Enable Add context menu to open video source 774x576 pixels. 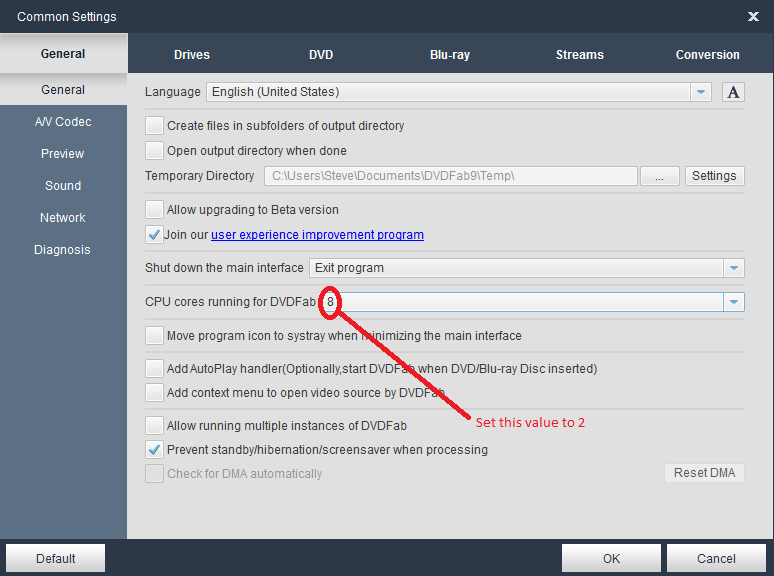click(154, 392)
